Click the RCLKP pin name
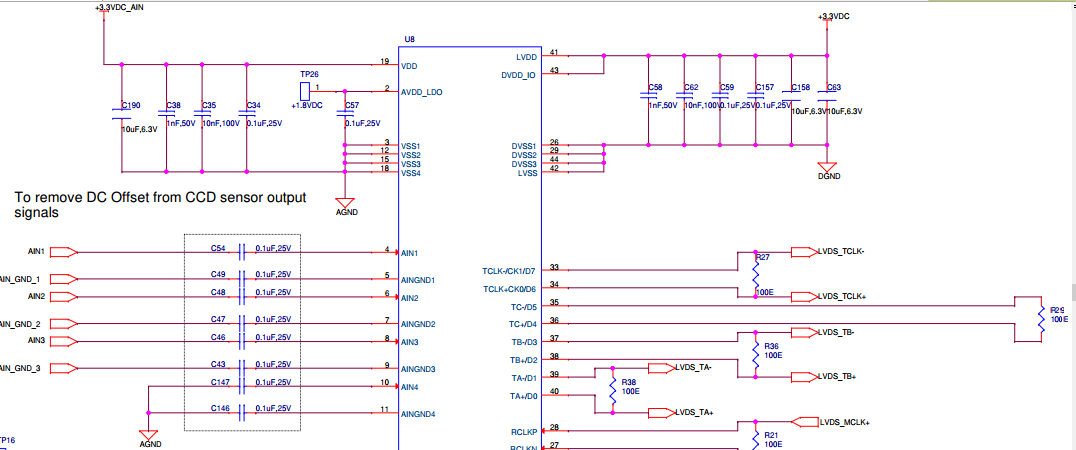This screenshot has height=450, width=1076. 525,432
